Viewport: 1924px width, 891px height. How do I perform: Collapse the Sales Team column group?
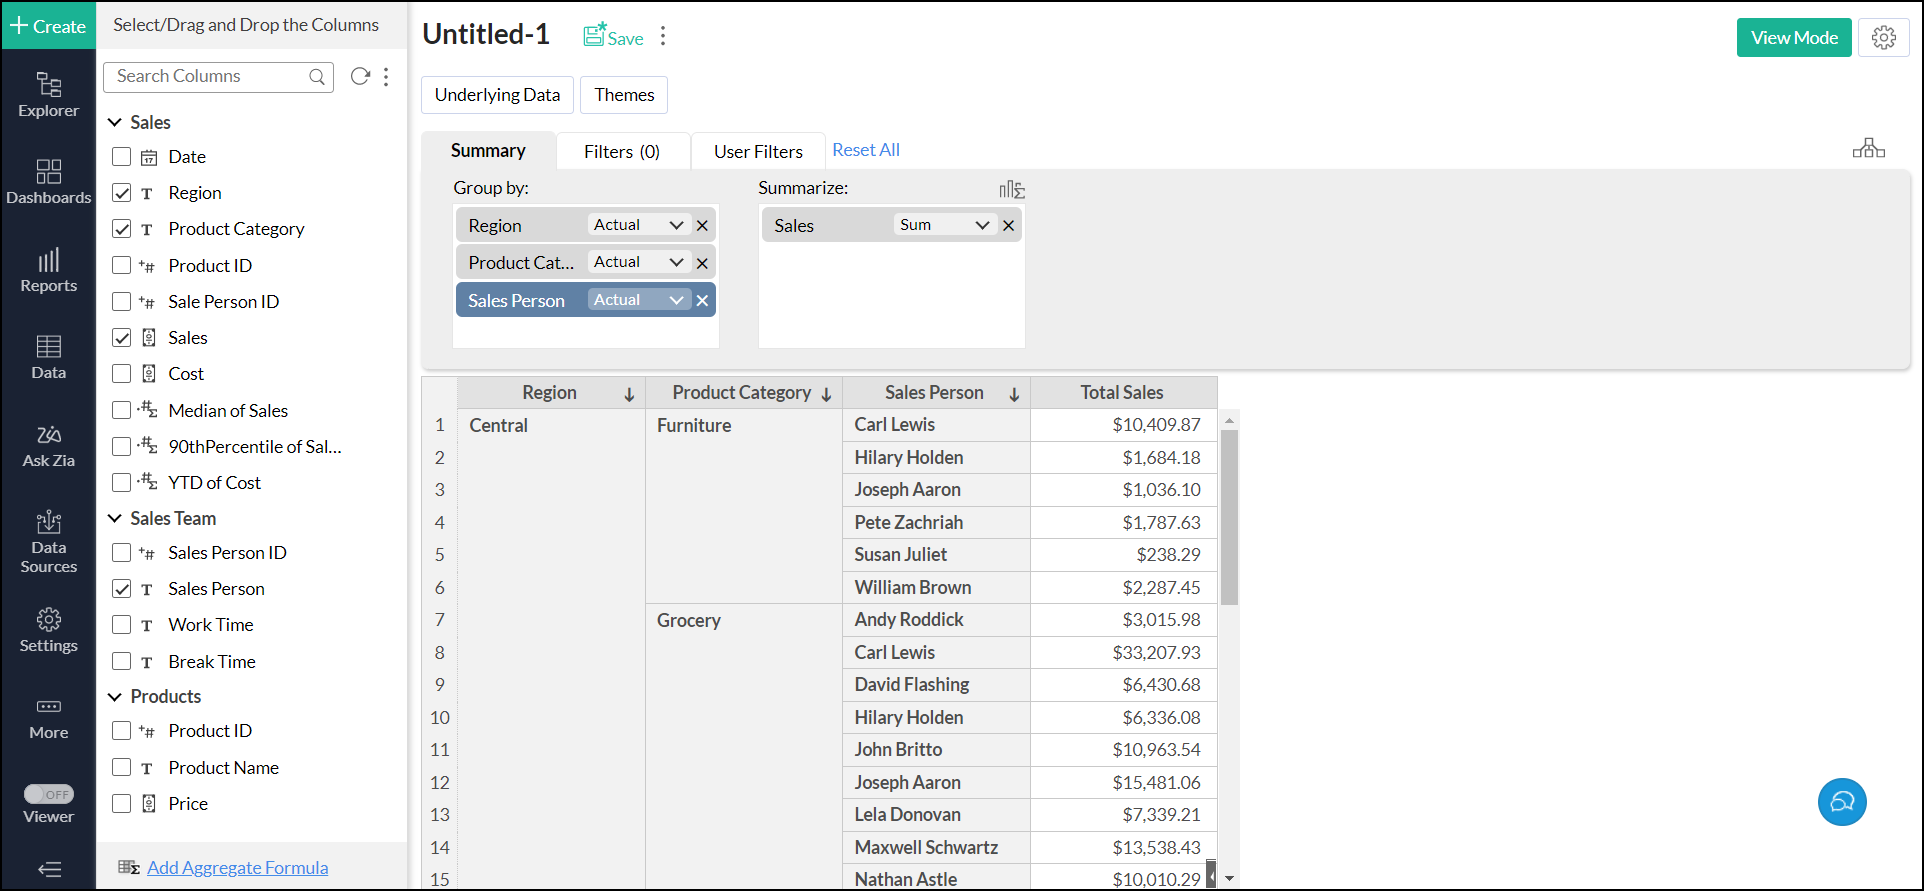(115, 518)
